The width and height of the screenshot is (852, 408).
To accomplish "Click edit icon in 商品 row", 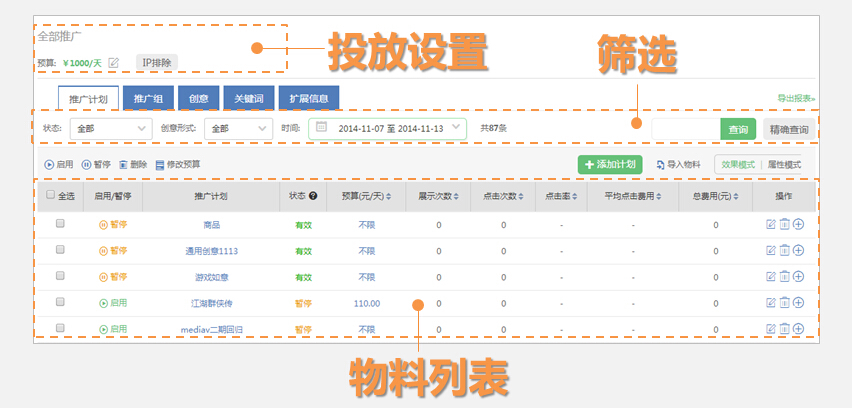I will (770, 224).
